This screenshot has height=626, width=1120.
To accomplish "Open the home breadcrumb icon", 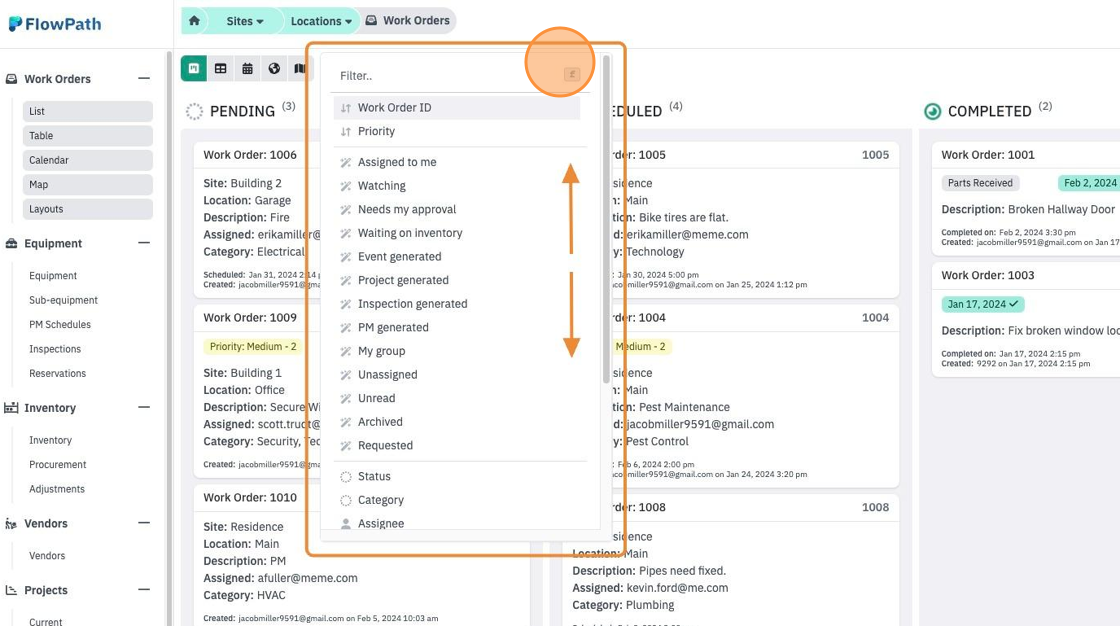I will tap(194, 21).
